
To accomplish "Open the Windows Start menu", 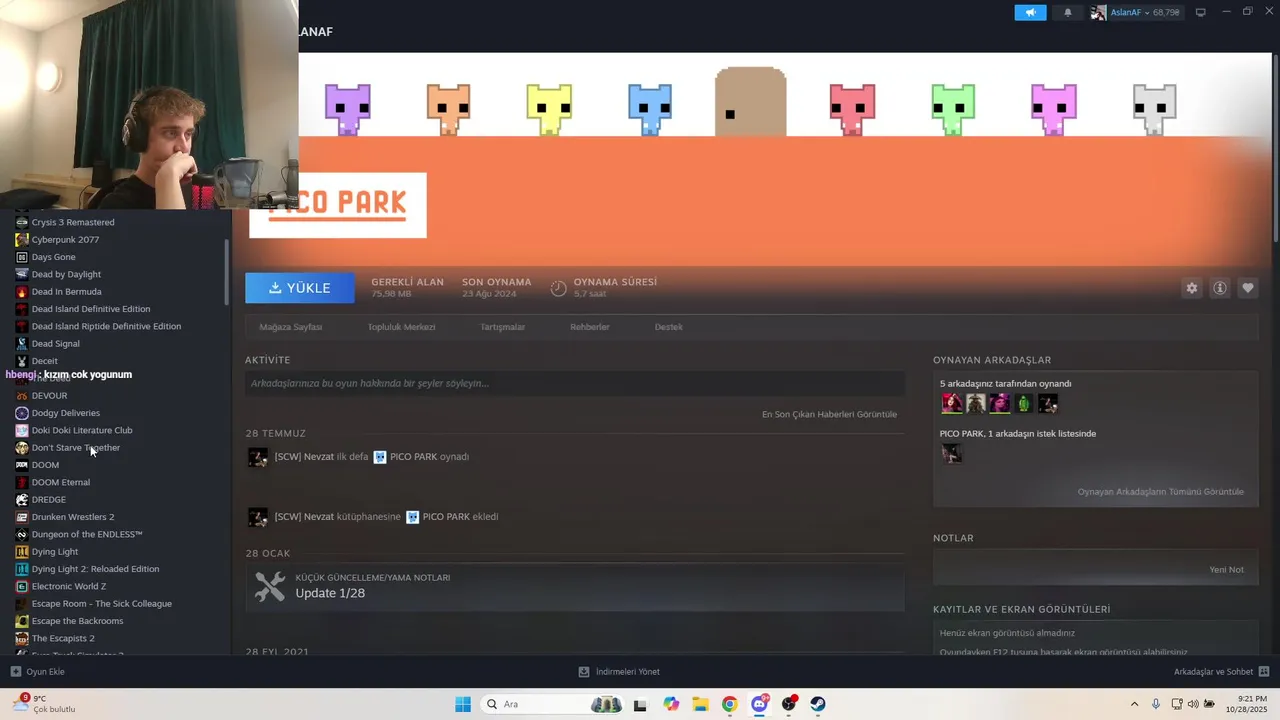I will pos(463,704).
